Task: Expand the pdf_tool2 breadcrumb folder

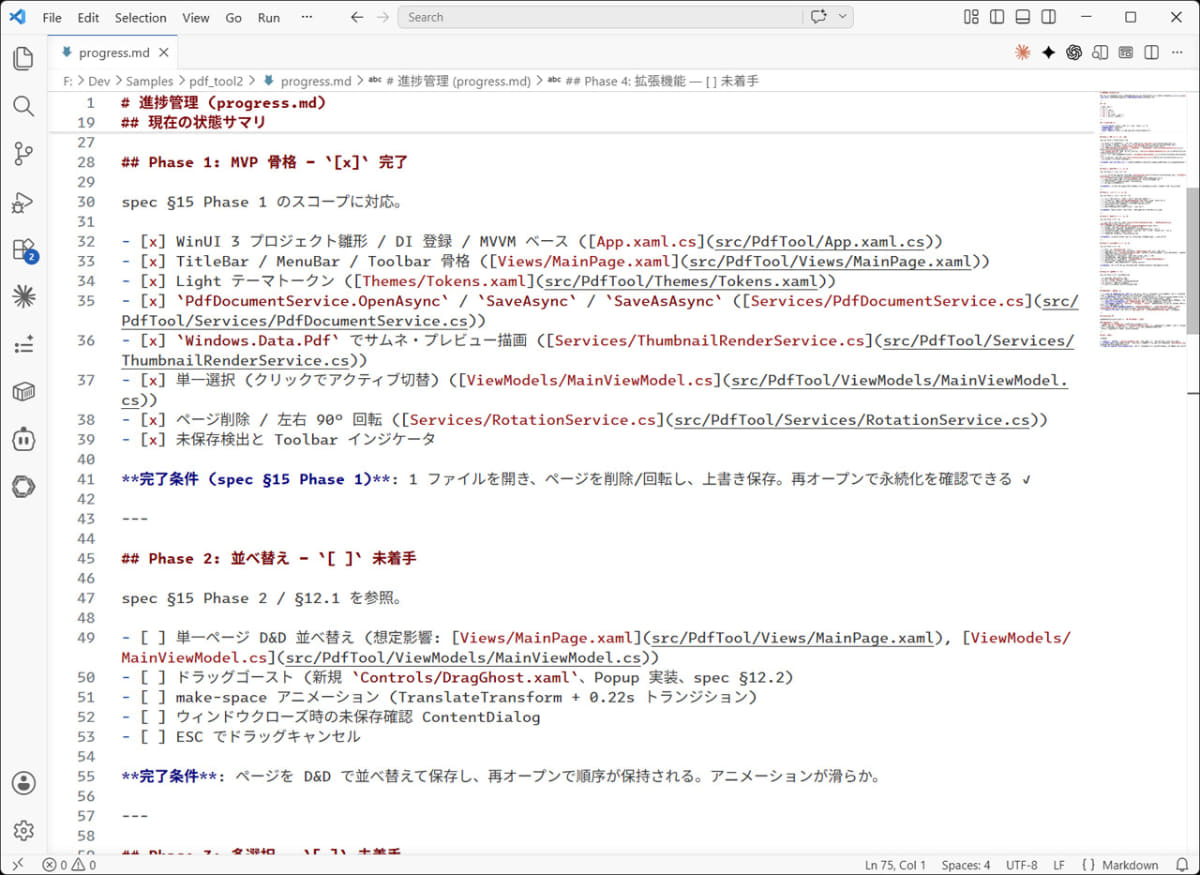Action: point(217,81)
